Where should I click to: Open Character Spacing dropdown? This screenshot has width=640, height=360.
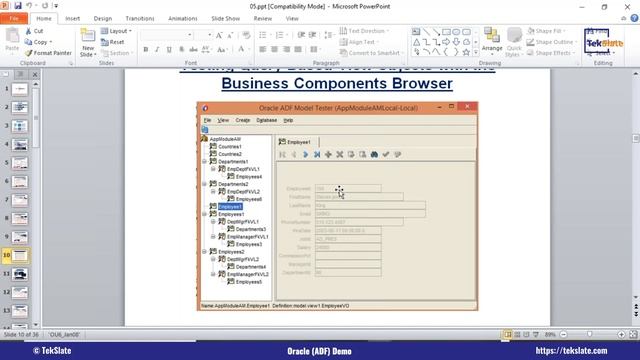coord(206,49)
